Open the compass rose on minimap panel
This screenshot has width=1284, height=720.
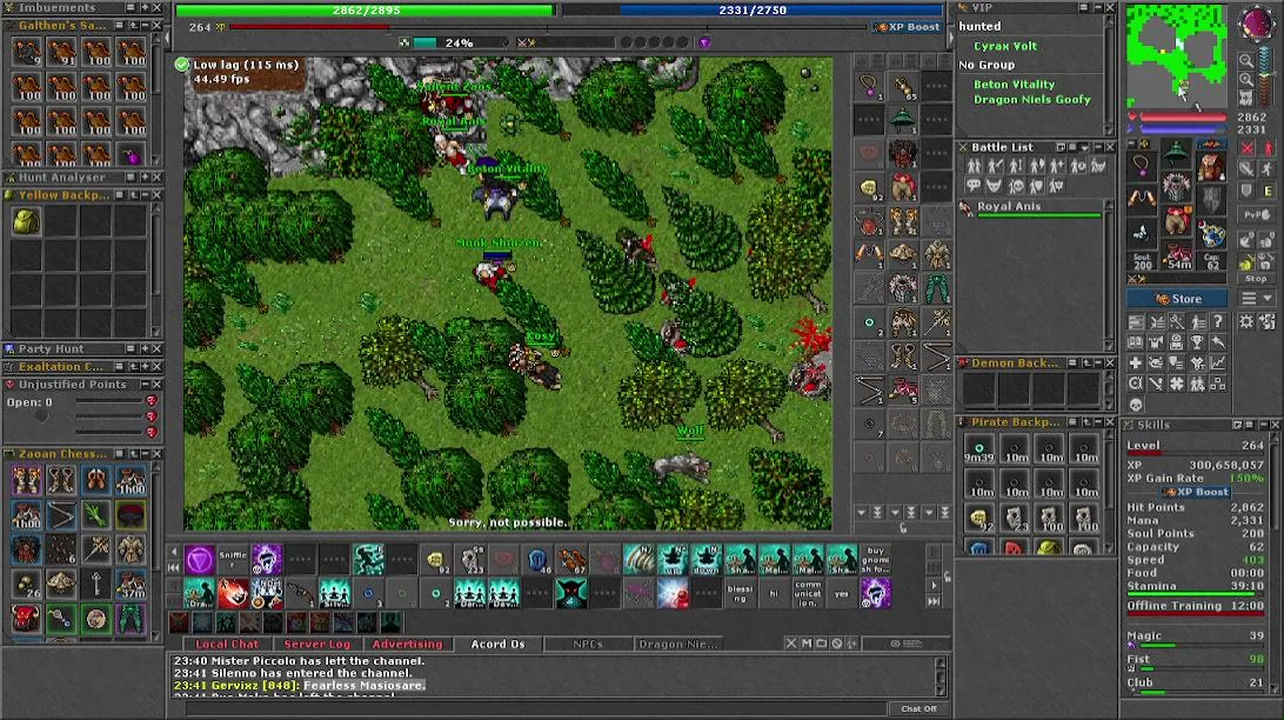[1258, 24]
